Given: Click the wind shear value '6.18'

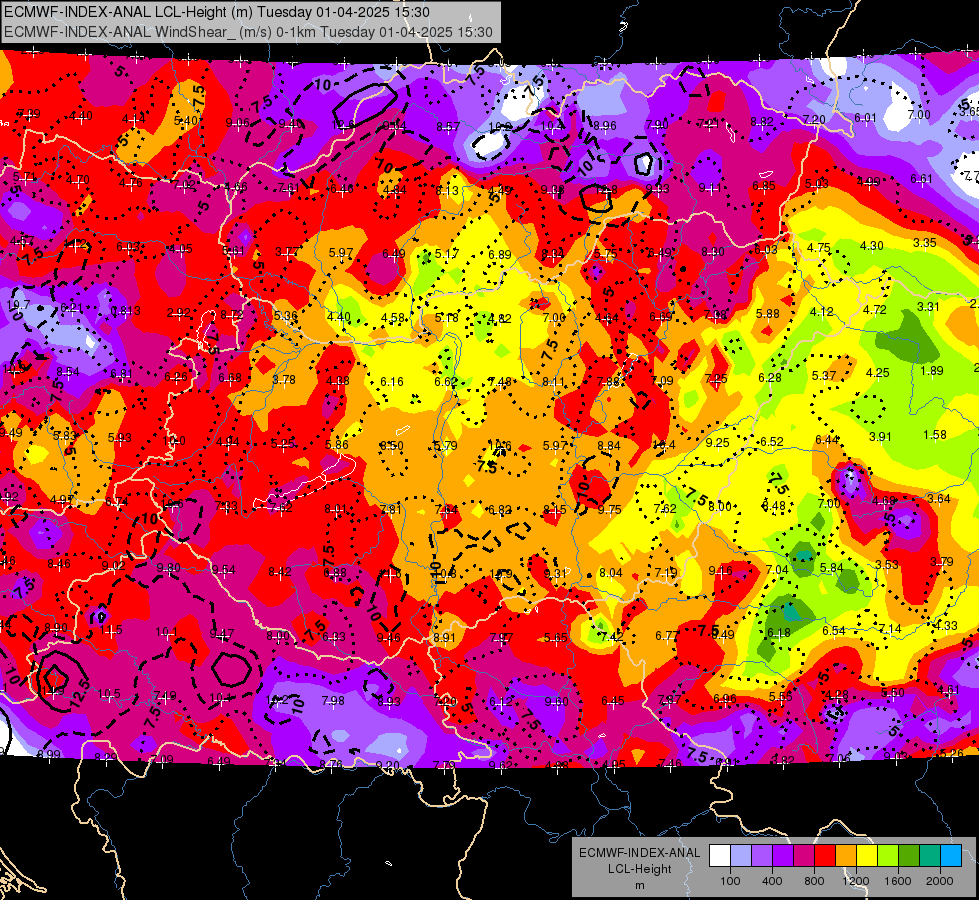Looking at the screenshot, I should (779, 633).
